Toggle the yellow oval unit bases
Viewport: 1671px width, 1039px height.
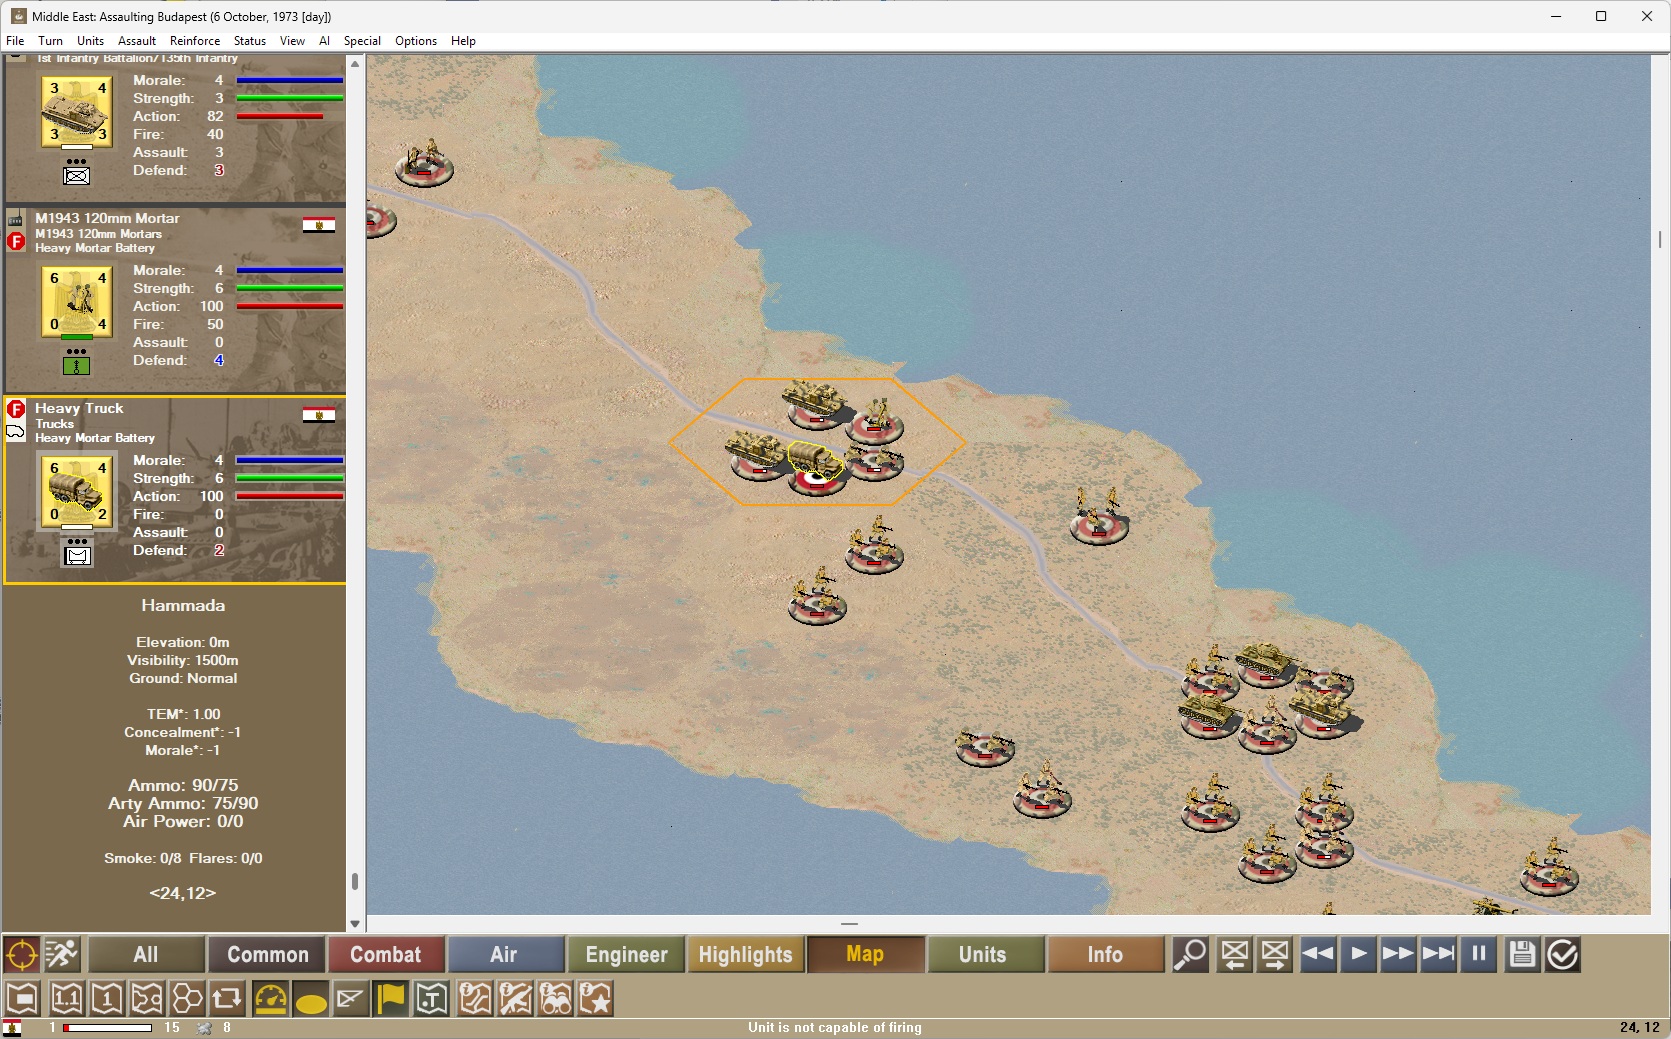coord(311,999)
